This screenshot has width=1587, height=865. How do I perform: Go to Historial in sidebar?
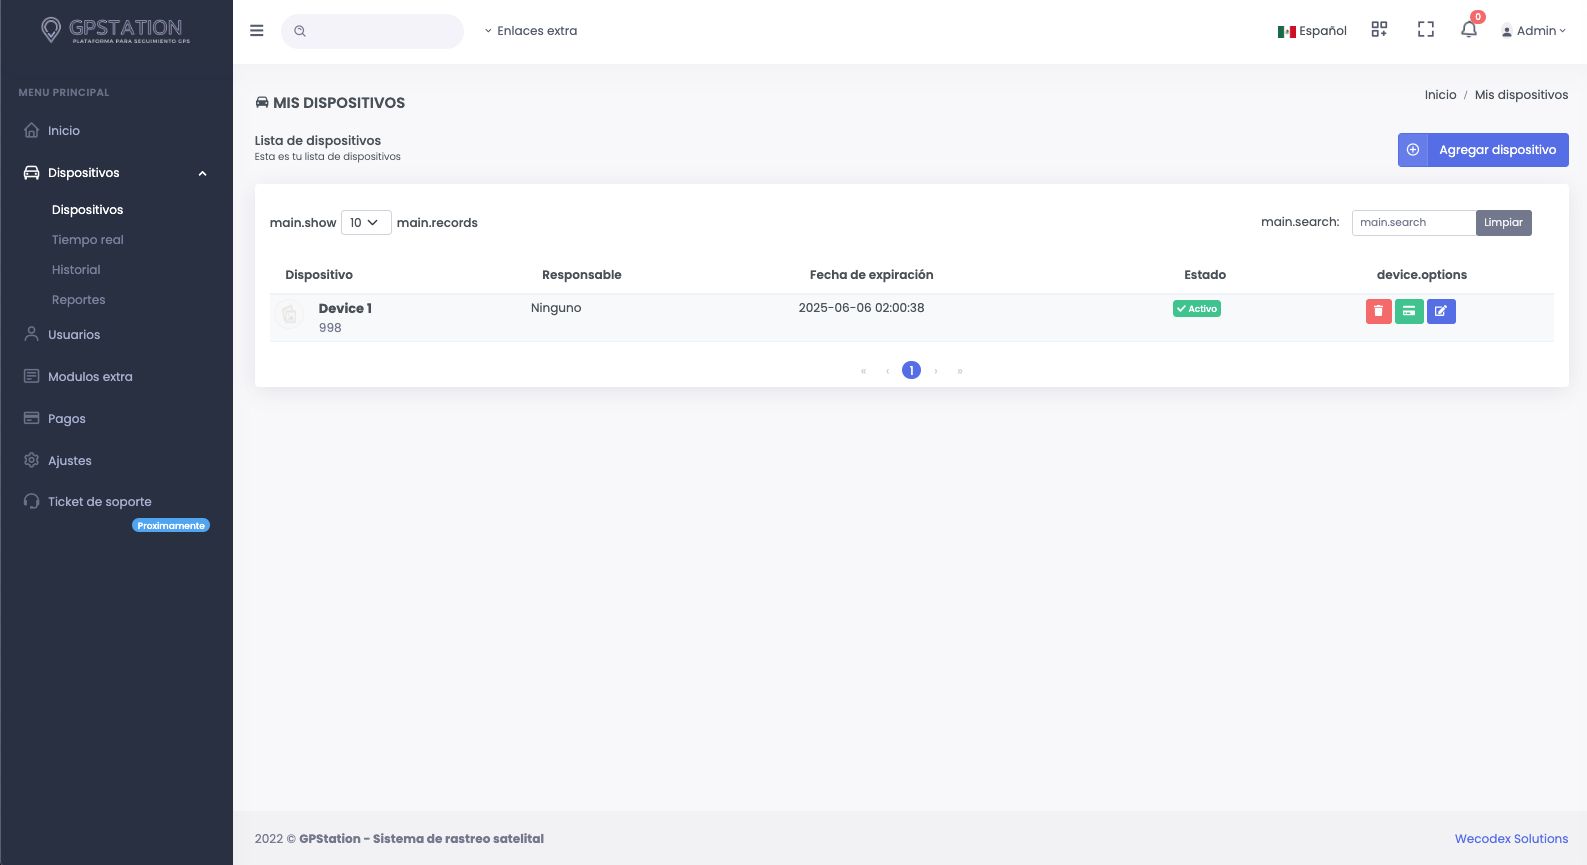click(76, 270)
